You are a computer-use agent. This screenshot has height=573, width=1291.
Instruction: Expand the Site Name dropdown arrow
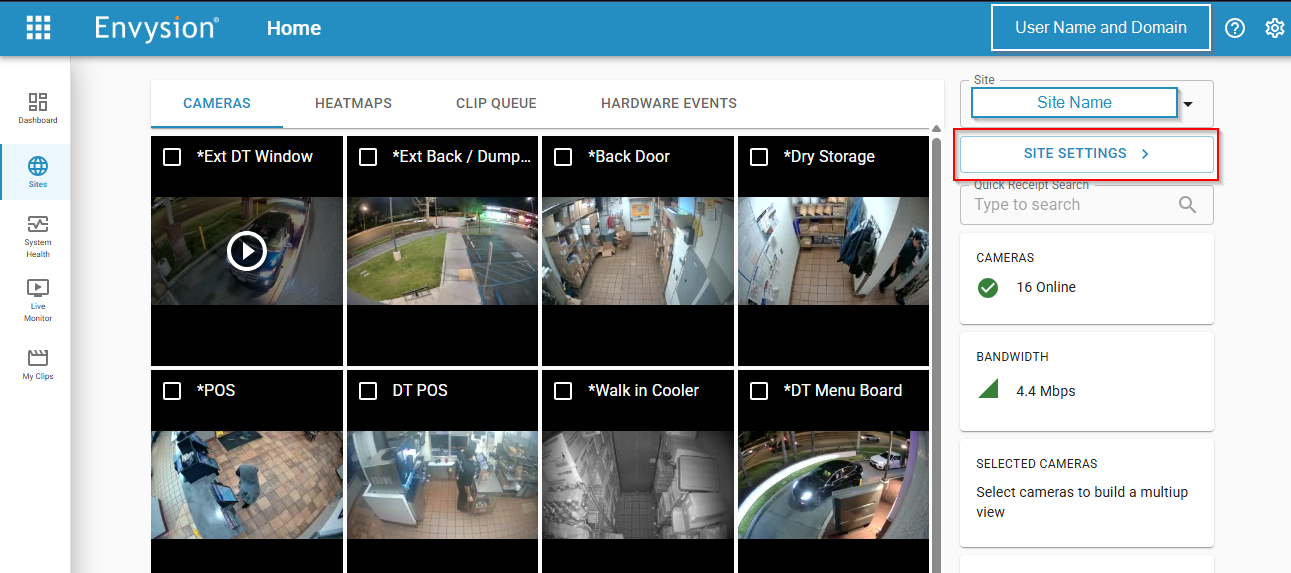(x=1188, y=104)
